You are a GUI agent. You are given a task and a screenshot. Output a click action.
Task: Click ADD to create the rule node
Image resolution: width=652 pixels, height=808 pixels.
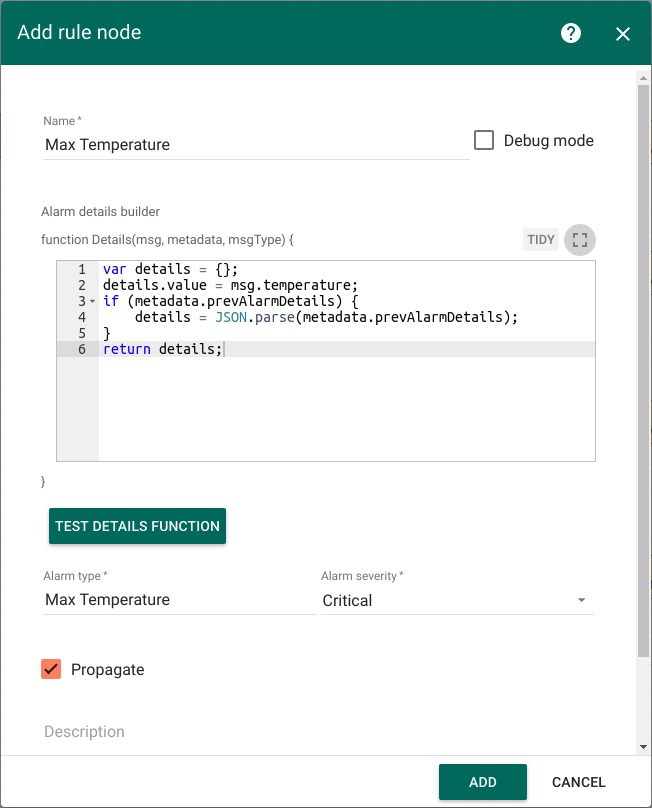point(482,782)
